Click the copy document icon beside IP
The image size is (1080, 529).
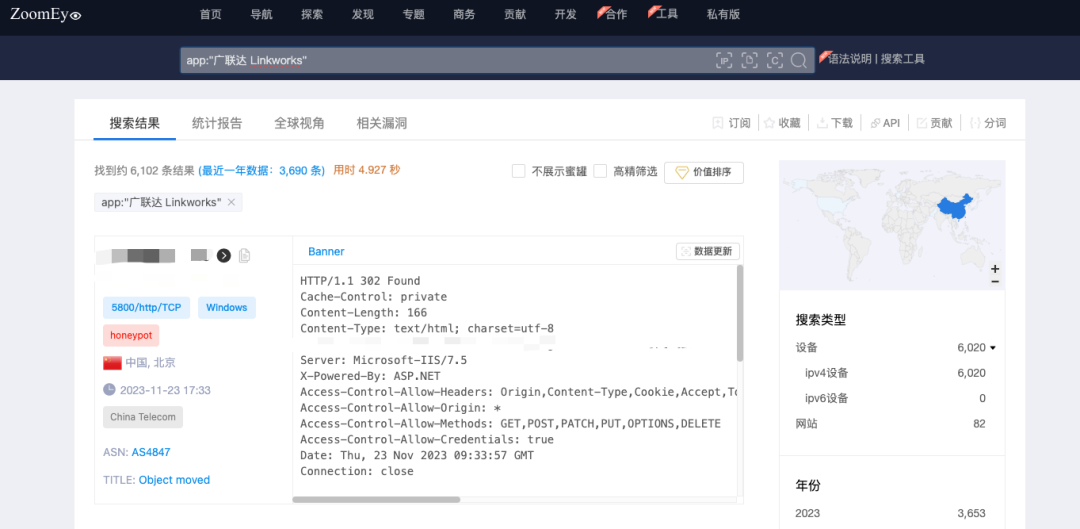click(244, 256)
